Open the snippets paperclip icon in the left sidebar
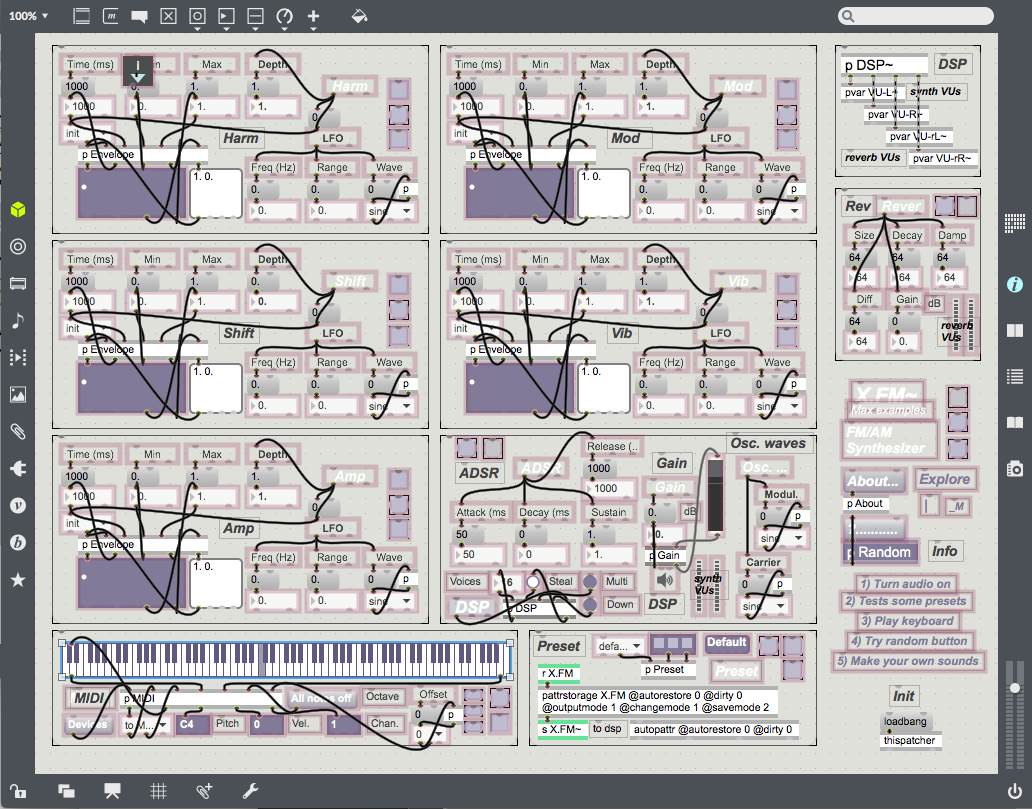Screen dimensions: 1032x809 (x=17, y=431)
